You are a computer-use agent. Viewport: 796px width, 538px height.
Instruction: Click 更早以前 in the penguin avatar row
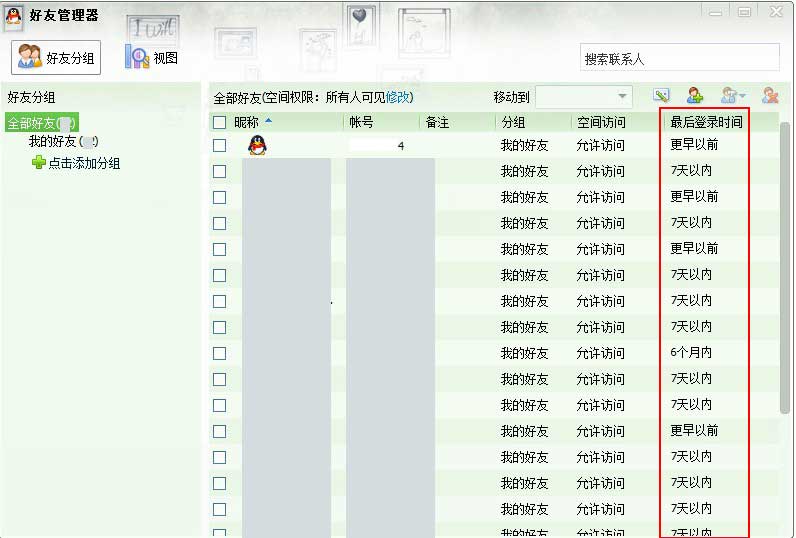click(694, 145)
